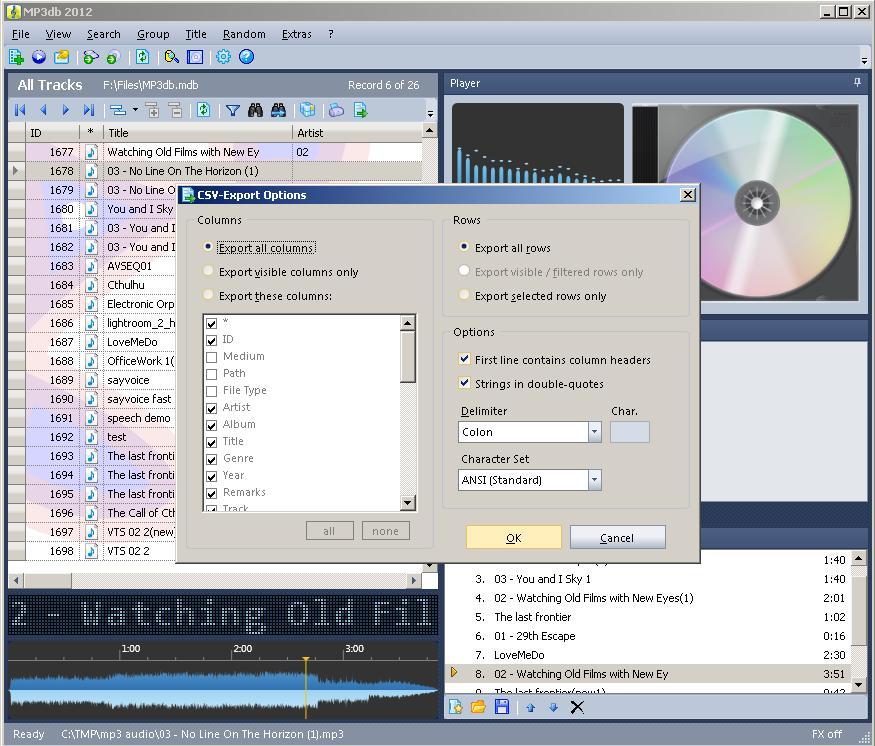The image size is (875, 746).
Task: Open the Extras menu
Action: 296,34
